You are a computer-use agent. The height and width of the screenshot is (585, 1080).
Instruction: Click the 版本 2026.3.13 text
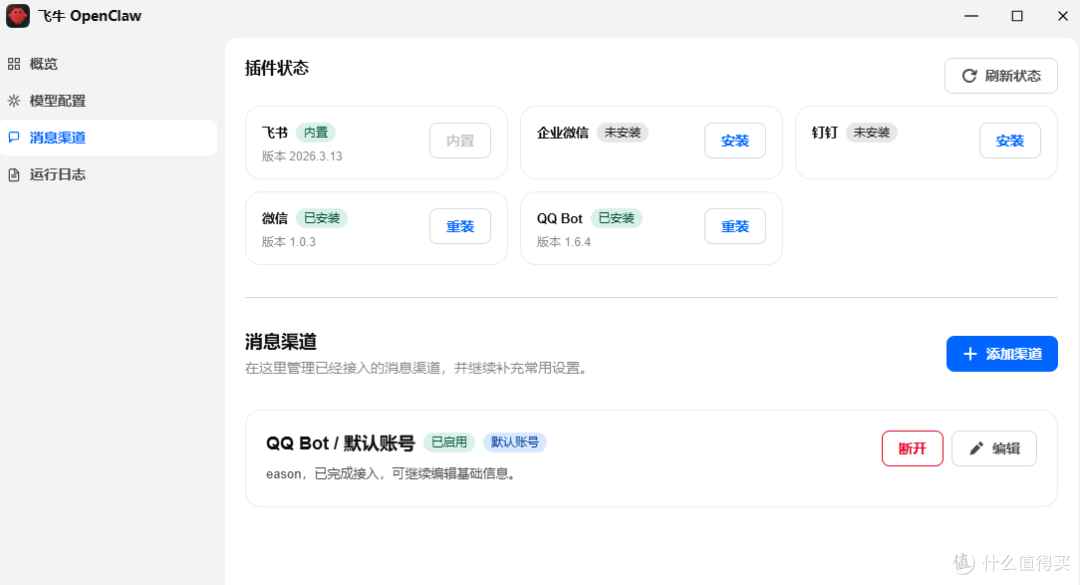pyautogui.click(x=302, y=156)
